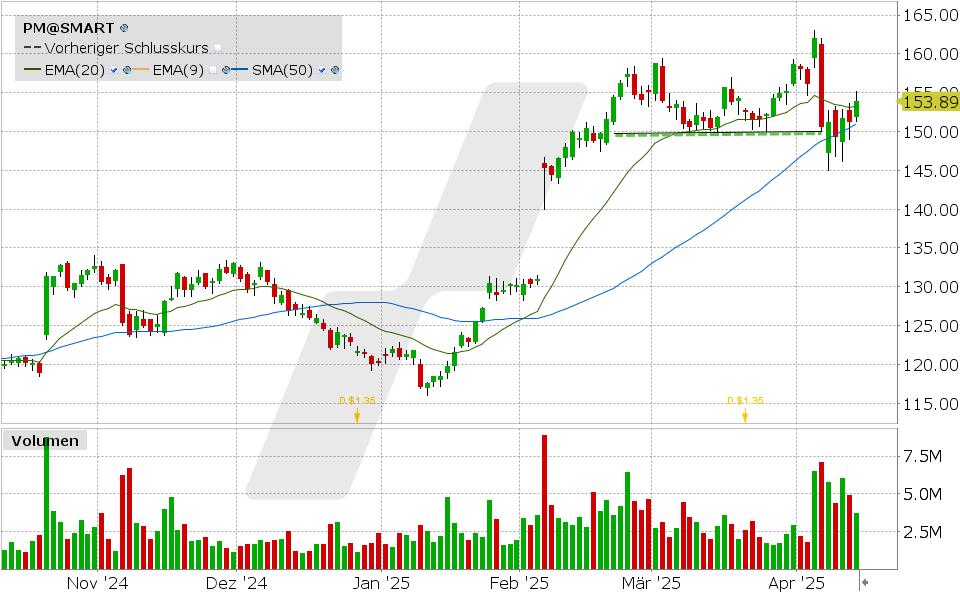
Task: Click the blue SMA(50) line color sample
Action: click(x=239, y=69)
